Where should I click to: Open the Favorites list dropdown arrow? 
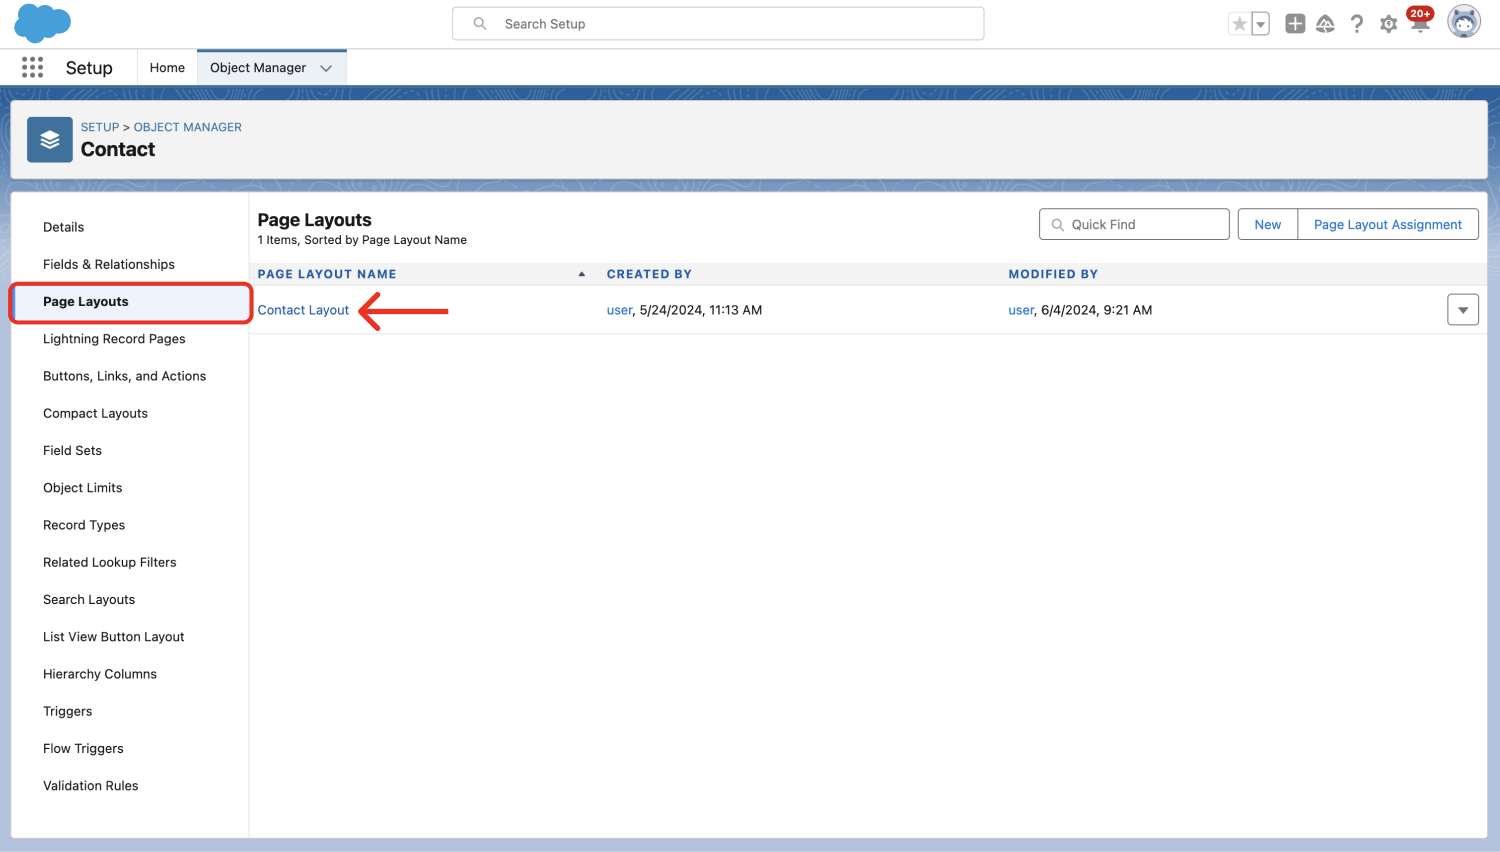1260,24
